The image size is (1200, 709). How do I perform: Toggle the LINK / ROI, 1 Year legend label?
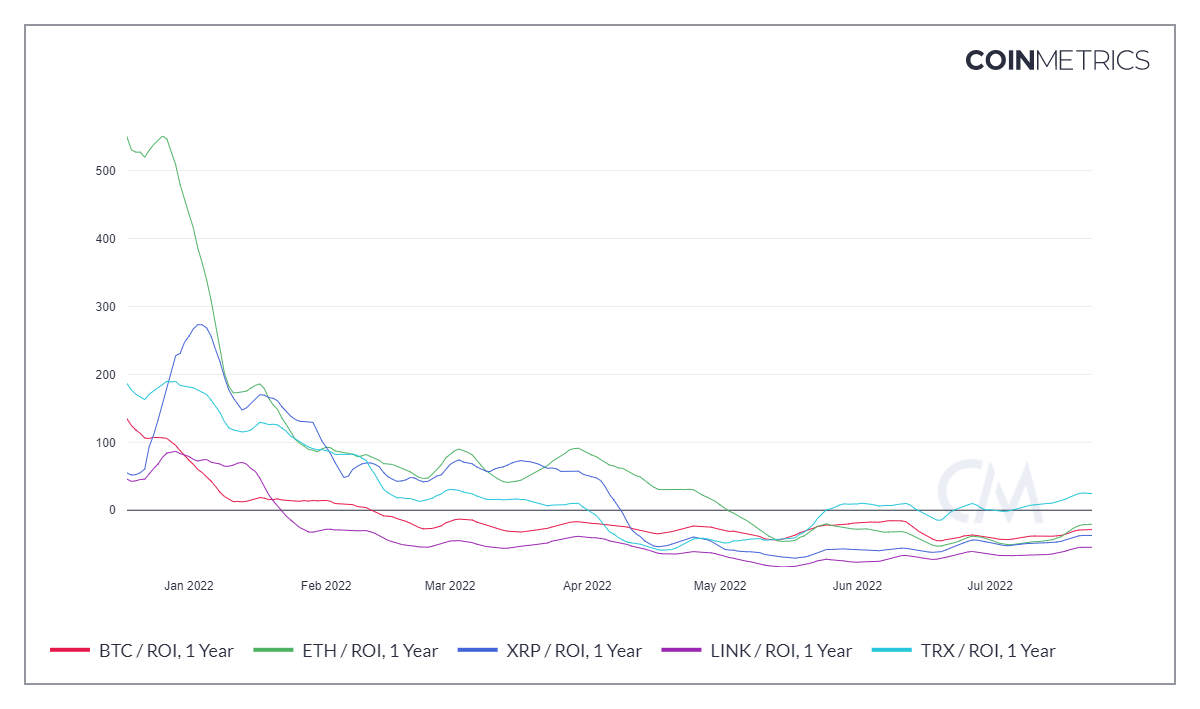coord(781,651)
